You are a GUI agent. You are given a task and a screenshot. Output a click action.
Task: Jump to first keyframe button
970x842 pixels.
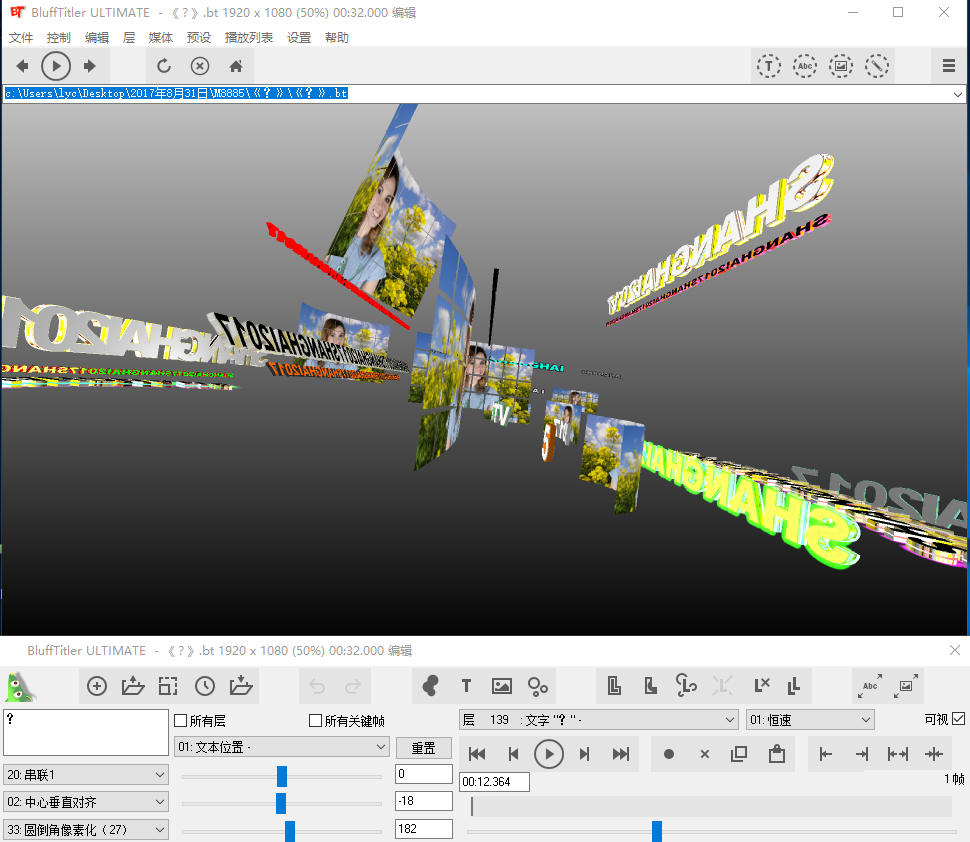(477, 754)
